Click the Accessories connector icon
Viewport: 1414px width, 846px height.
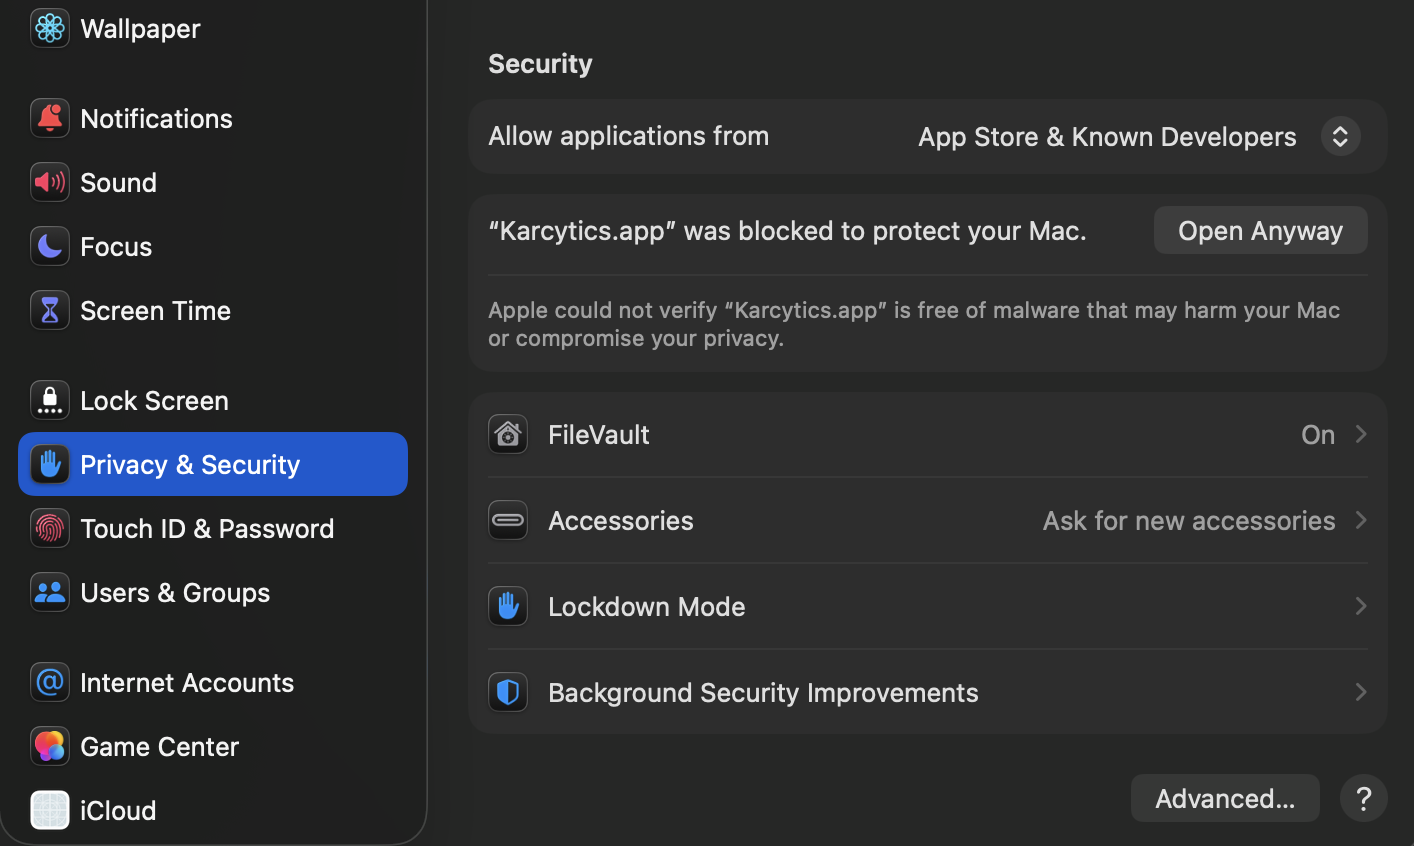tap(508, 520)
